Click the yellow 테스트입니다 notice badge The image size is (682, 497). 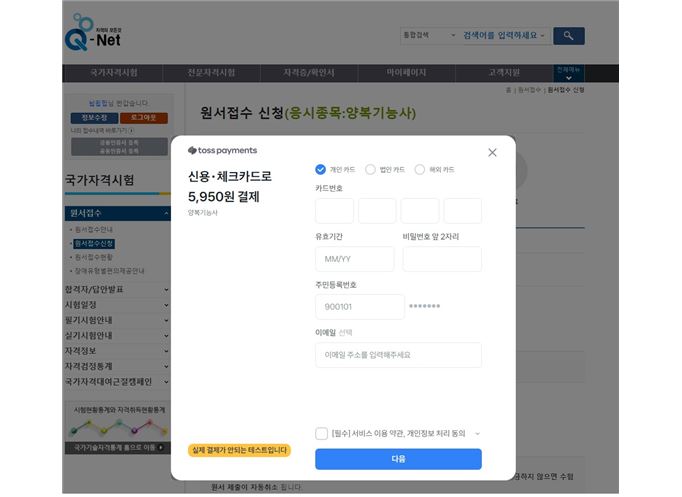[239, 450]
